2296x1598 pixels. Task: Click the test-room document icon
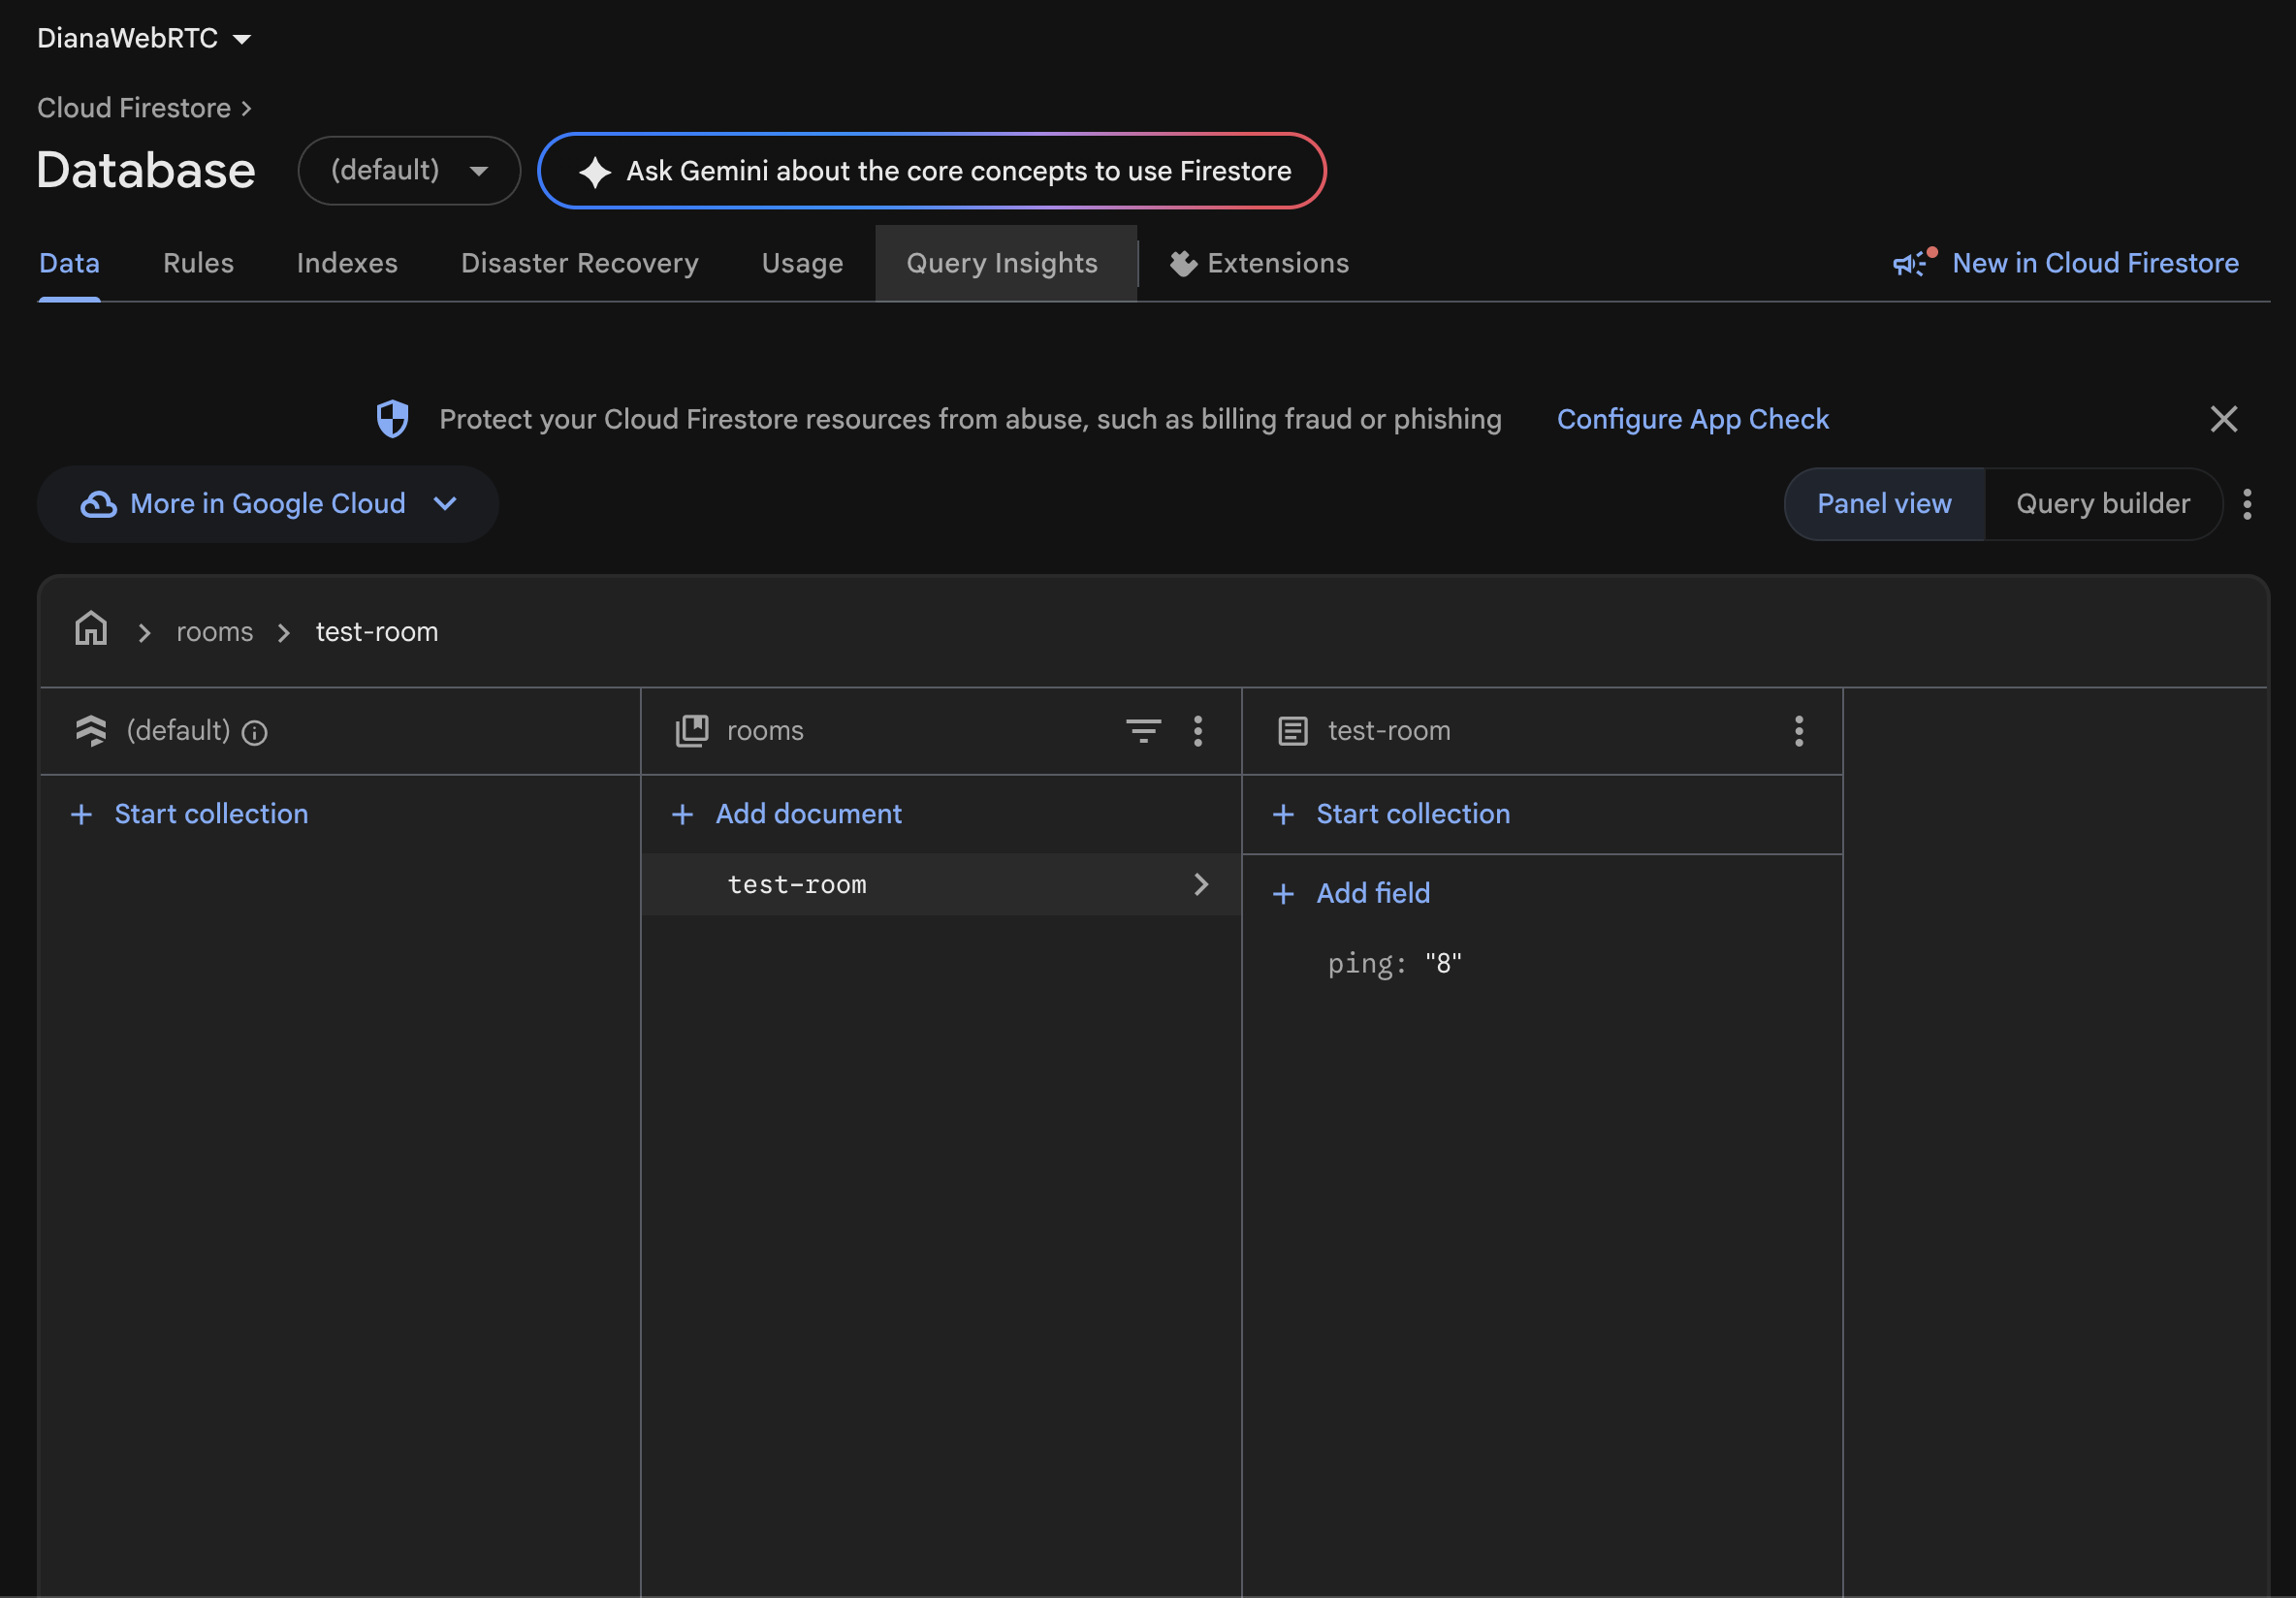click(1292, 731)
